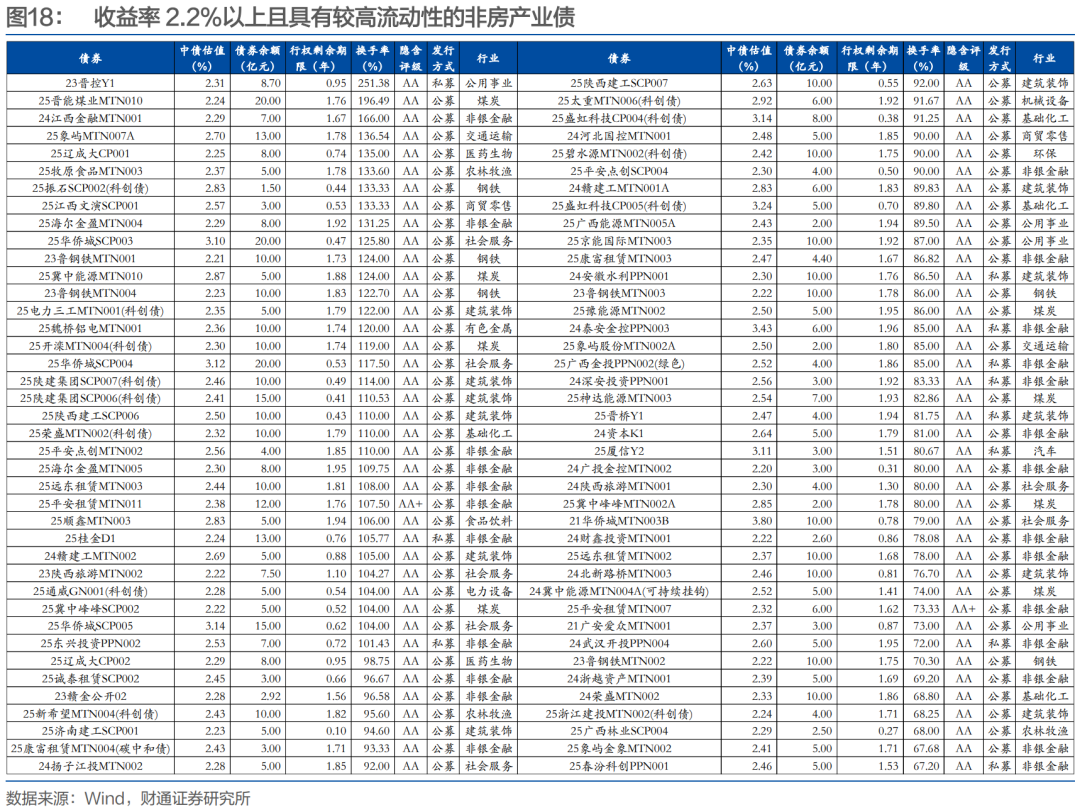Click 25电力三工MTN001(科创债) cell

point(90,311)
